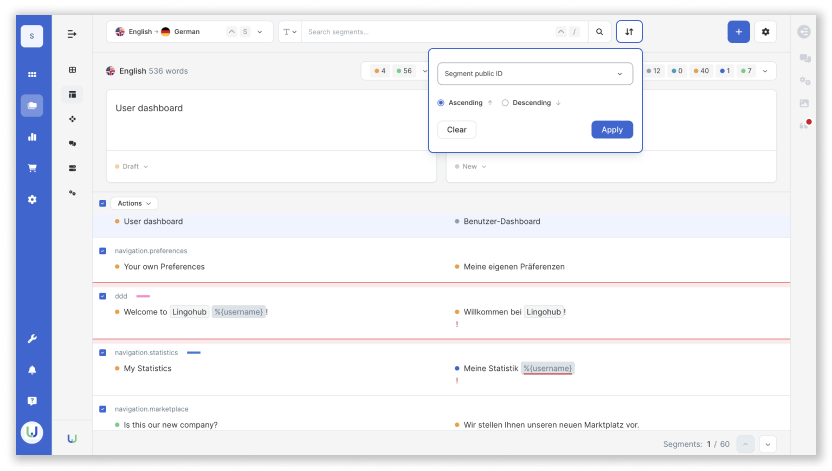Image resolution: width=832 pixels, height=471 pixels.
Task: Open the shopping cart marketplace icon
Action: click(x=32, y=168)
